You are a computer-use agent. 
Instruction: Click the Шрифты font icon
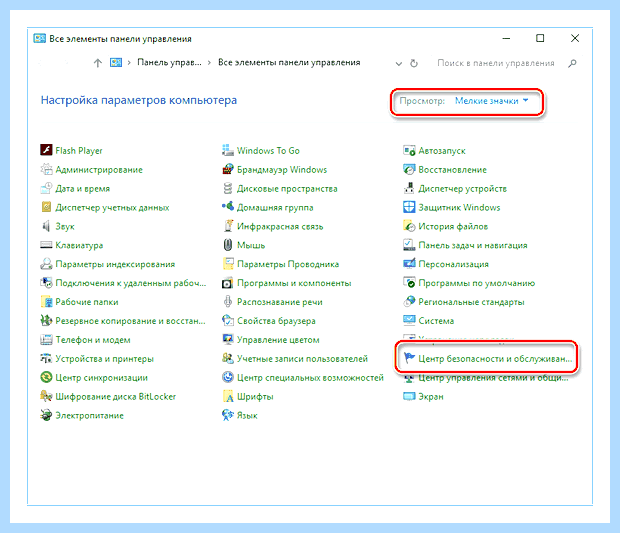point(228,396)
